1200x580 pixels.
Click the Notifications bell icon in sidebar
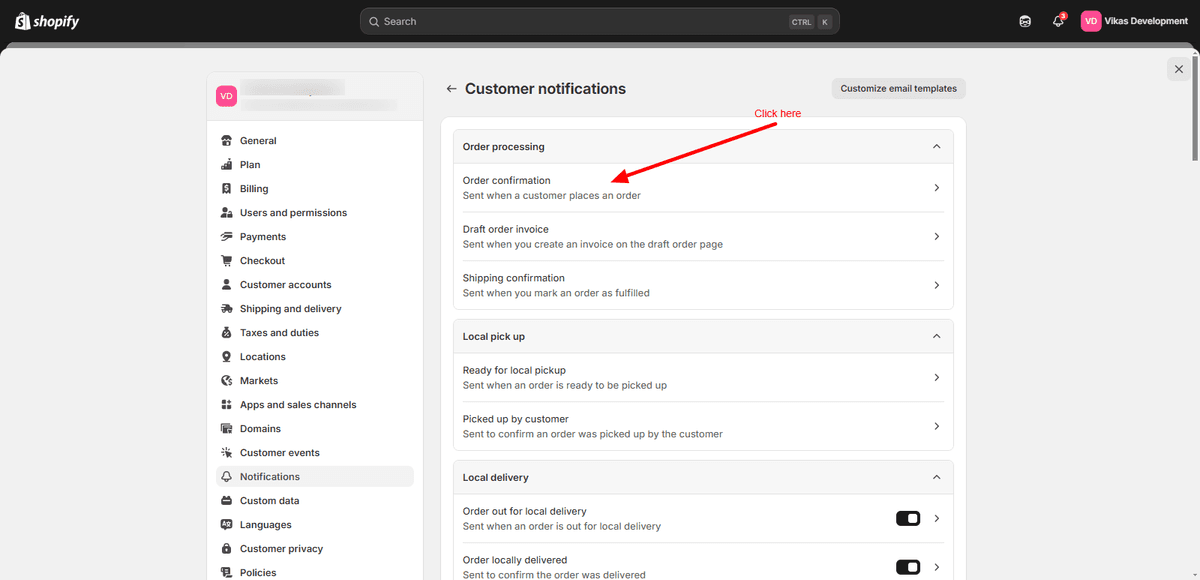[x=227, y=477]
